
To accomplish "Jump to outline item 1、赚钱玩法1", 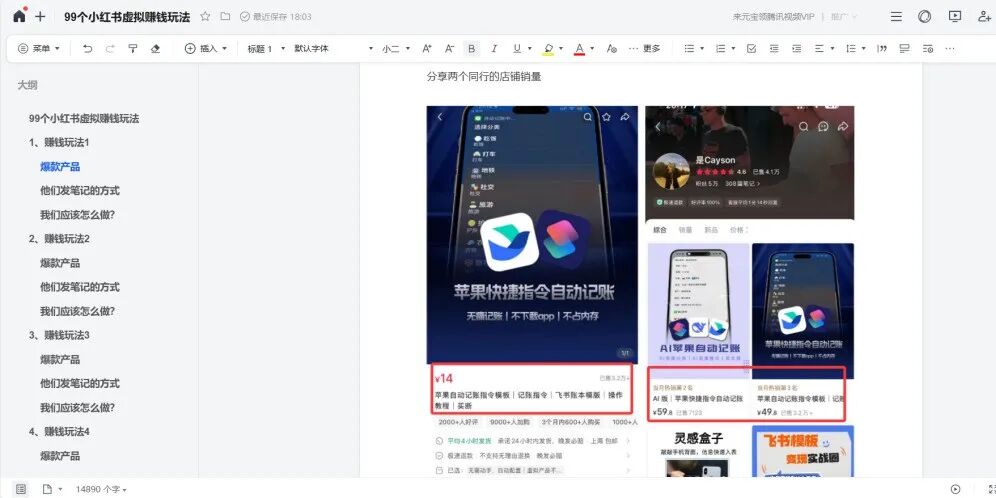I will pyautogui.click(x=59, y=142).
